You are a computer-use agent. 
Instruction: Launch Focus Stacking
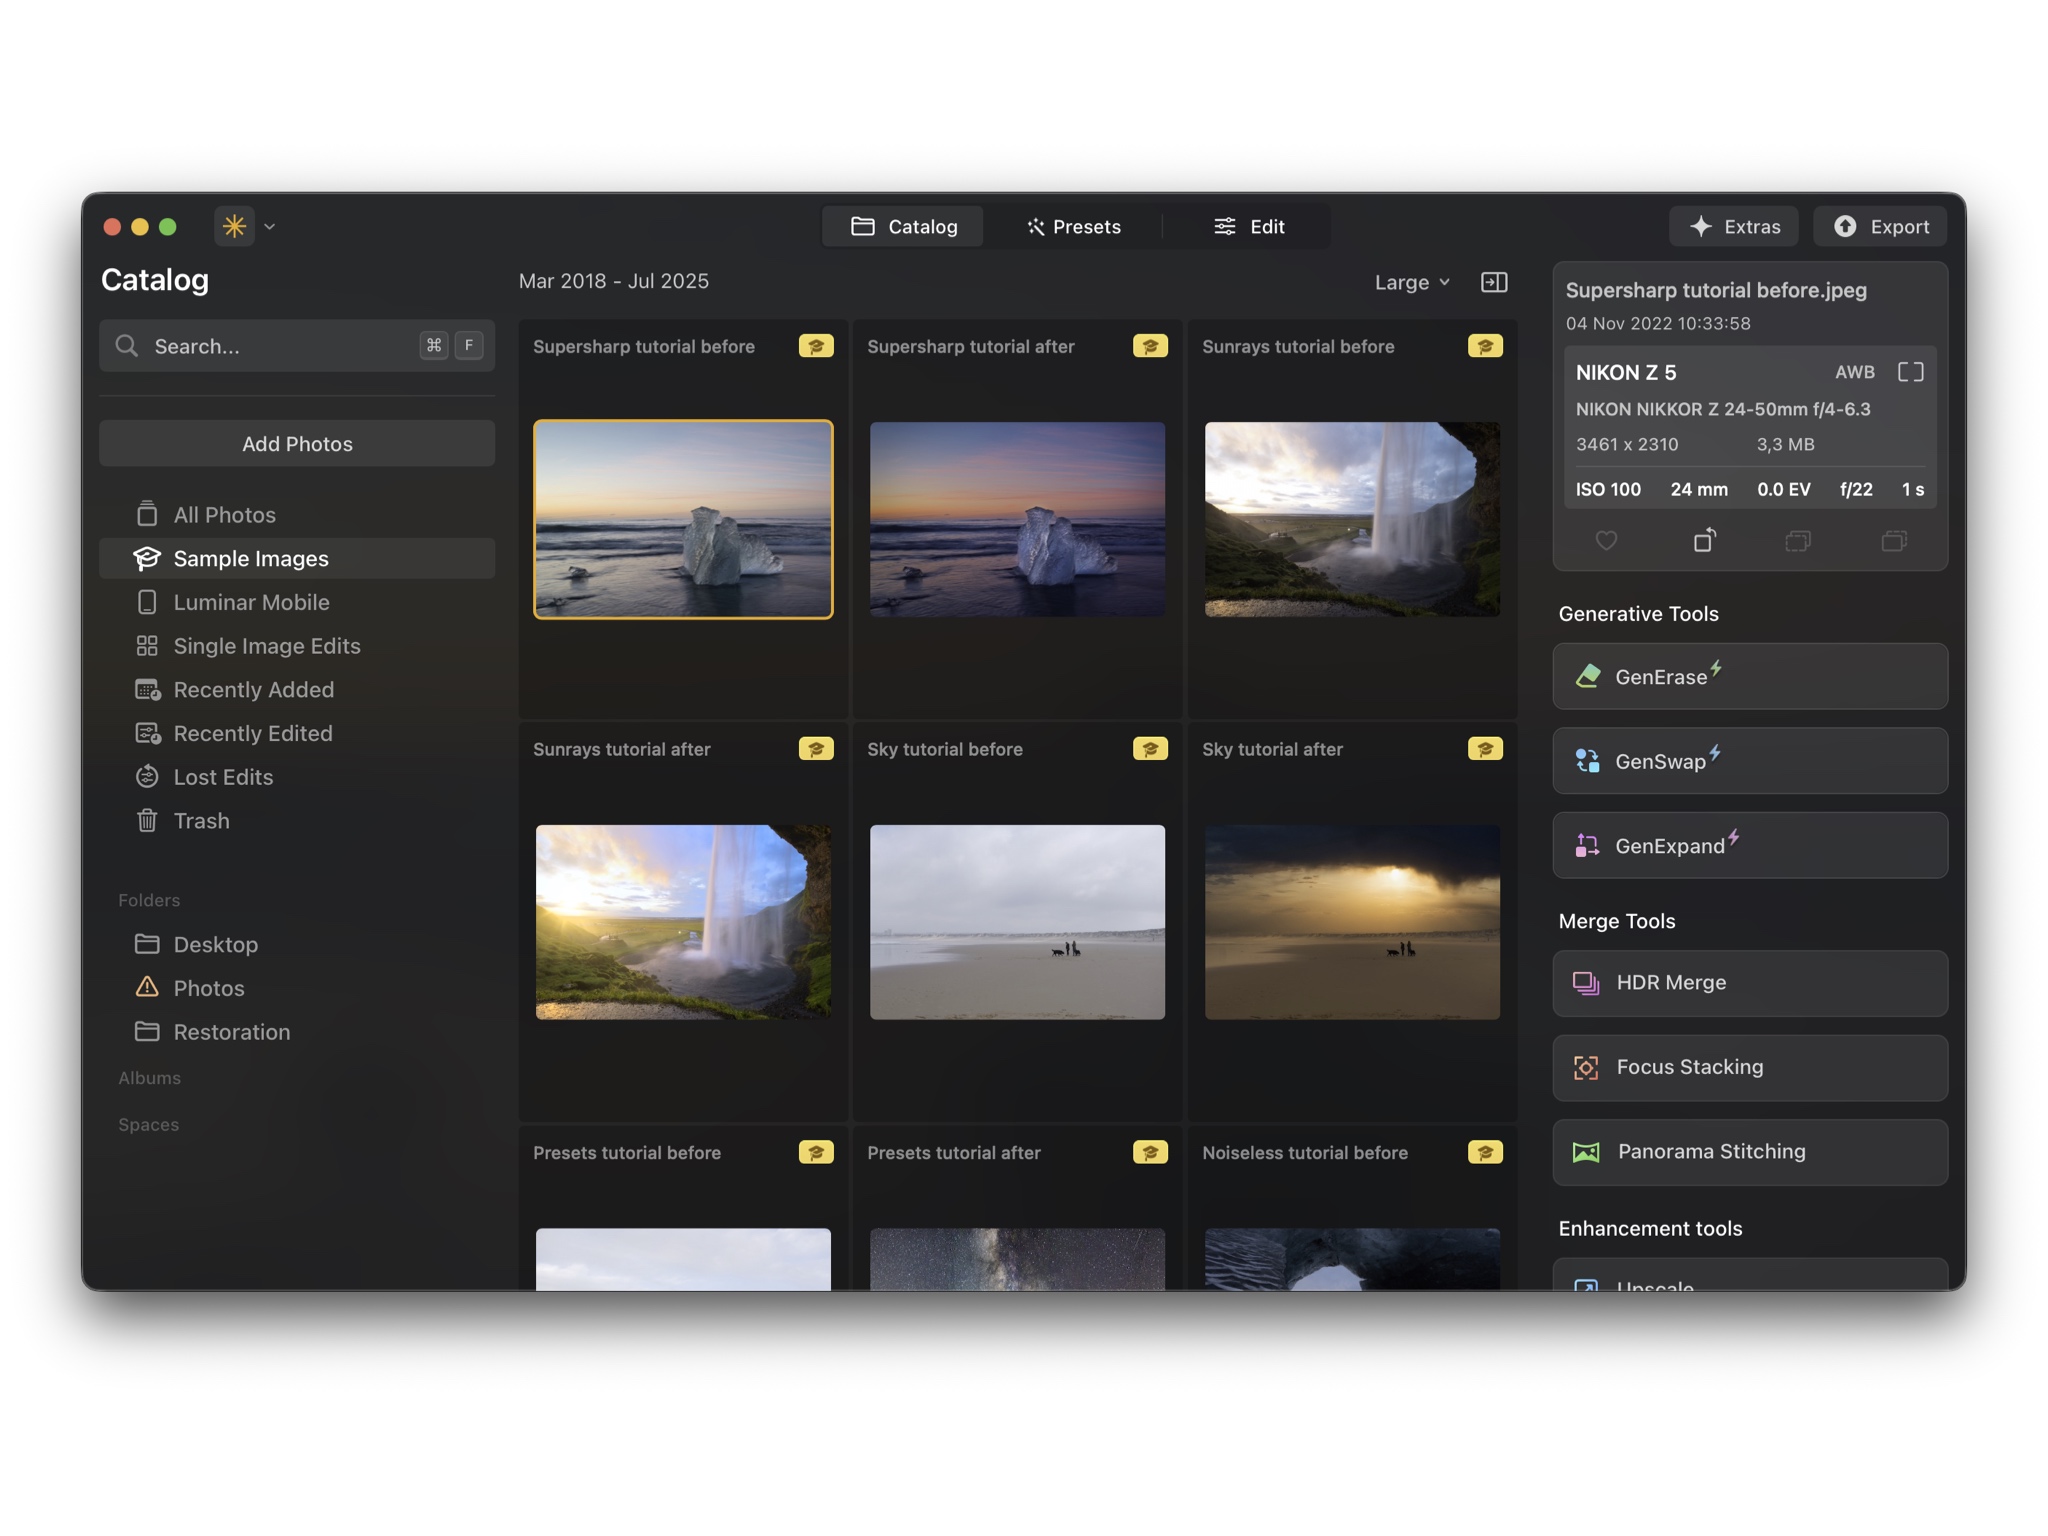click(x=1750, y=1067)
